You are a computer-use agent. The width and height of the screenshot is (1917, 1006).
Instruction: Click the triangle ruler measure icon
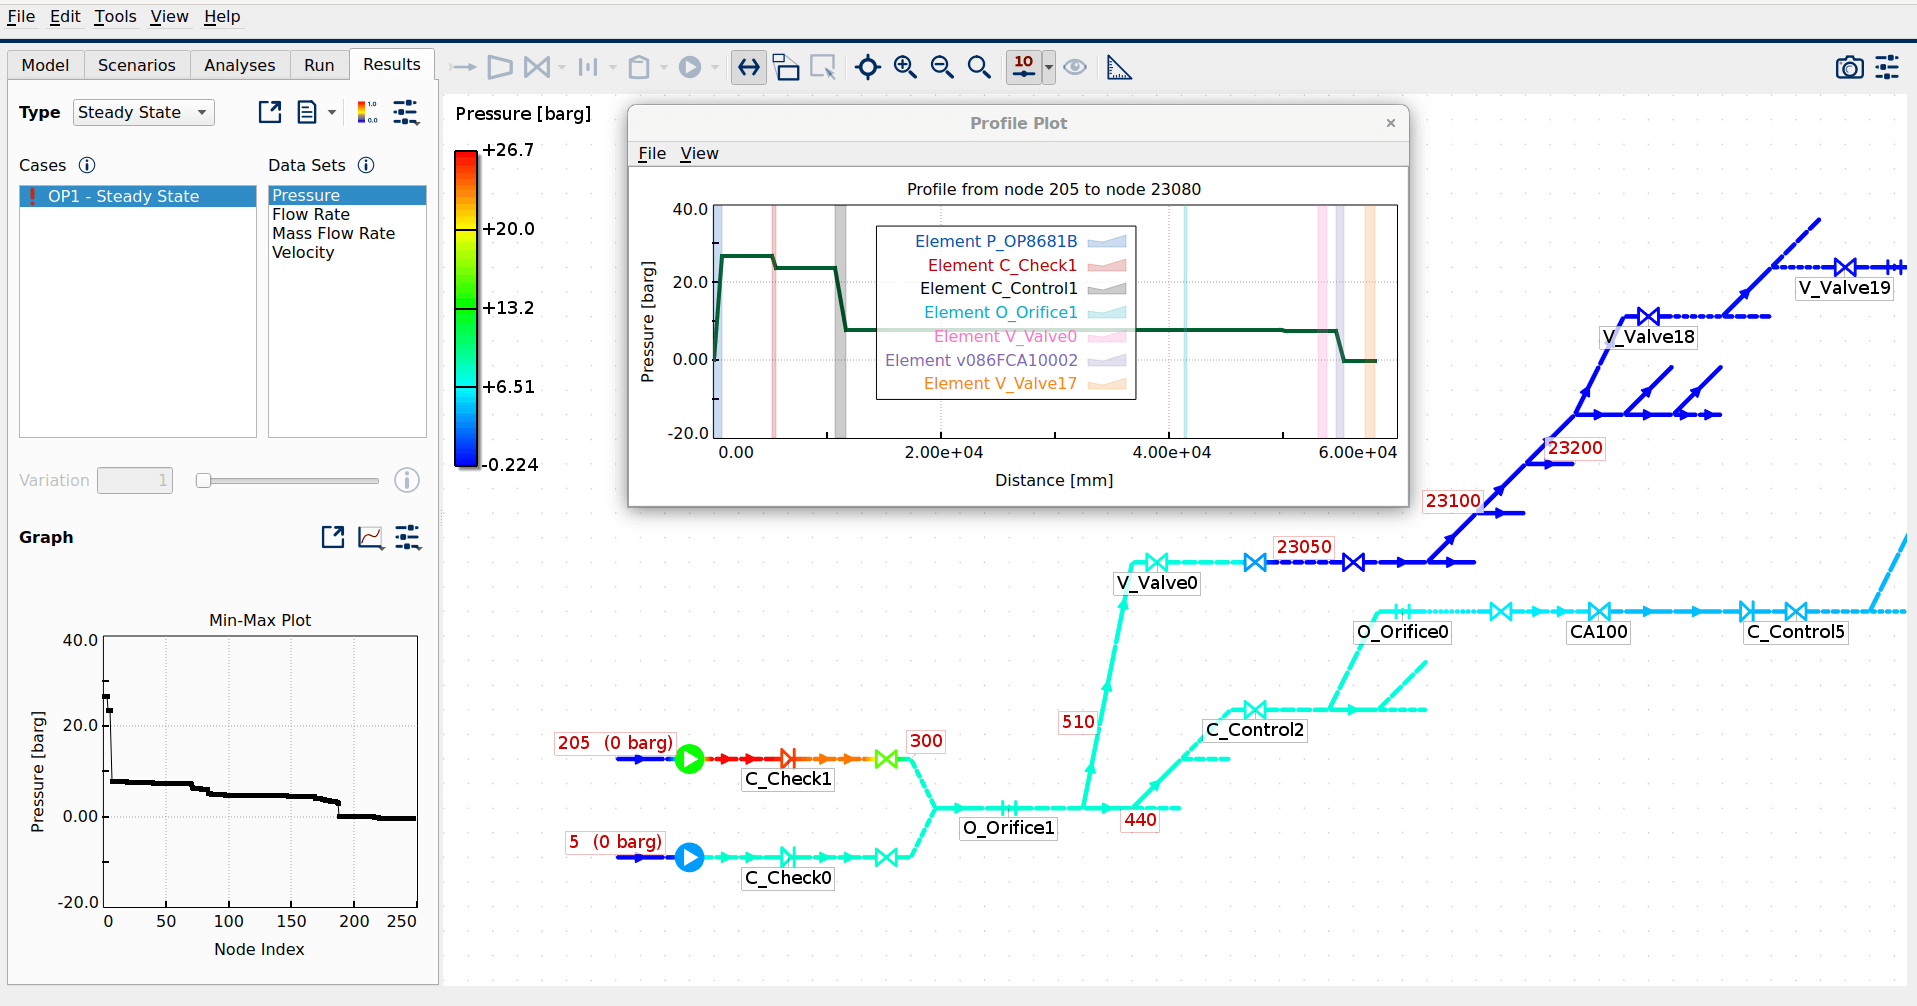click(x=1119, y=67)
